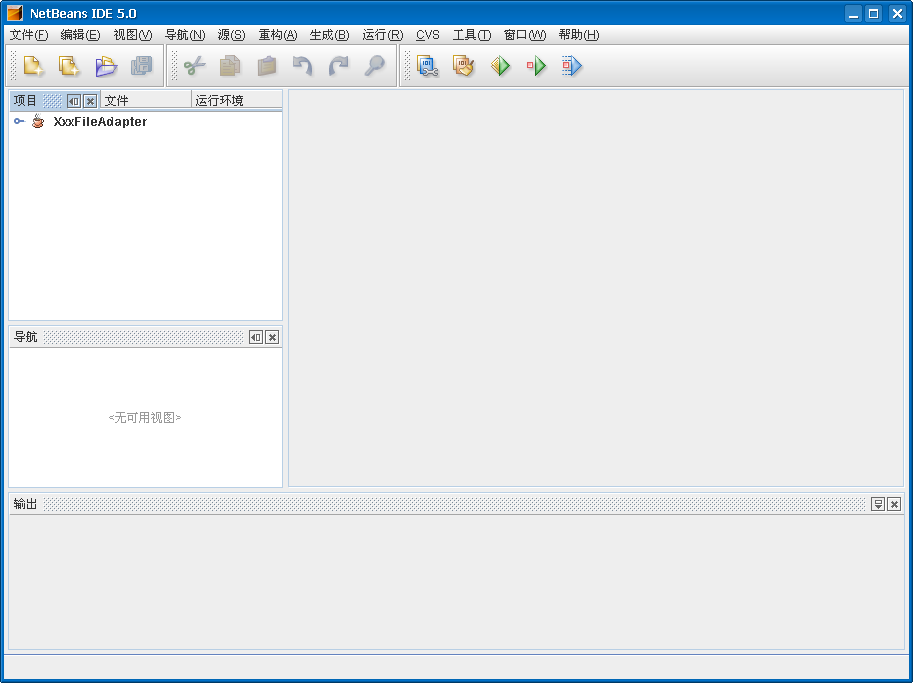This screenshot has width=913, height=683.
Task: Open the 生成(B) menu
Action: [x=330, y=35]
